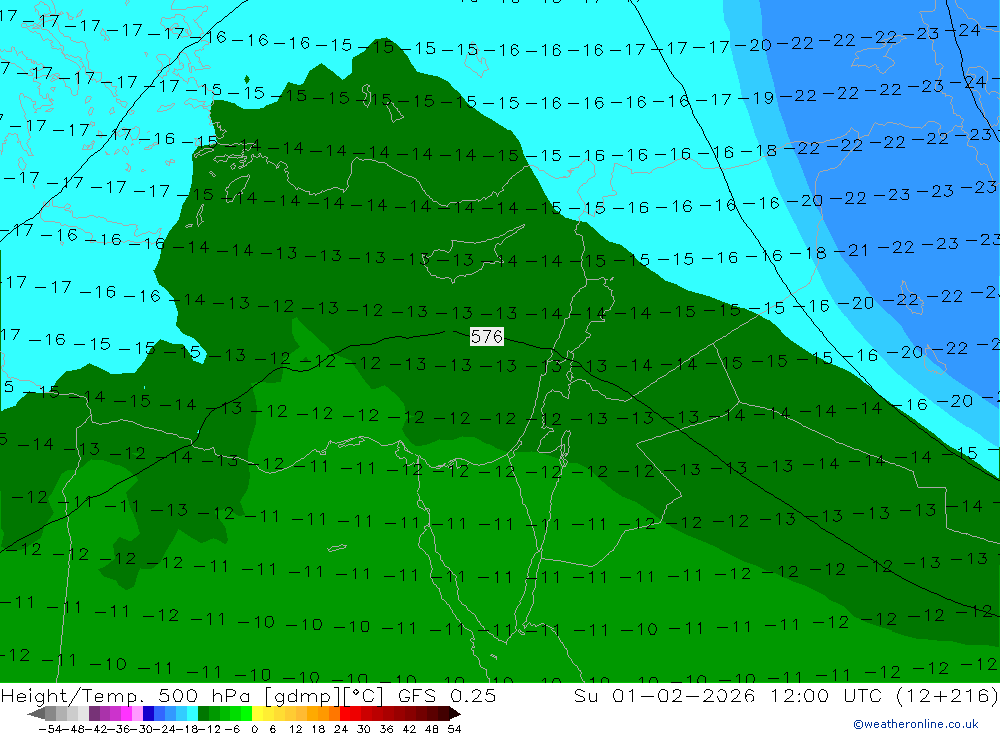Click the dark green swatch at -18
Viewport: 1000px width, 733px height.
[203, 713]
